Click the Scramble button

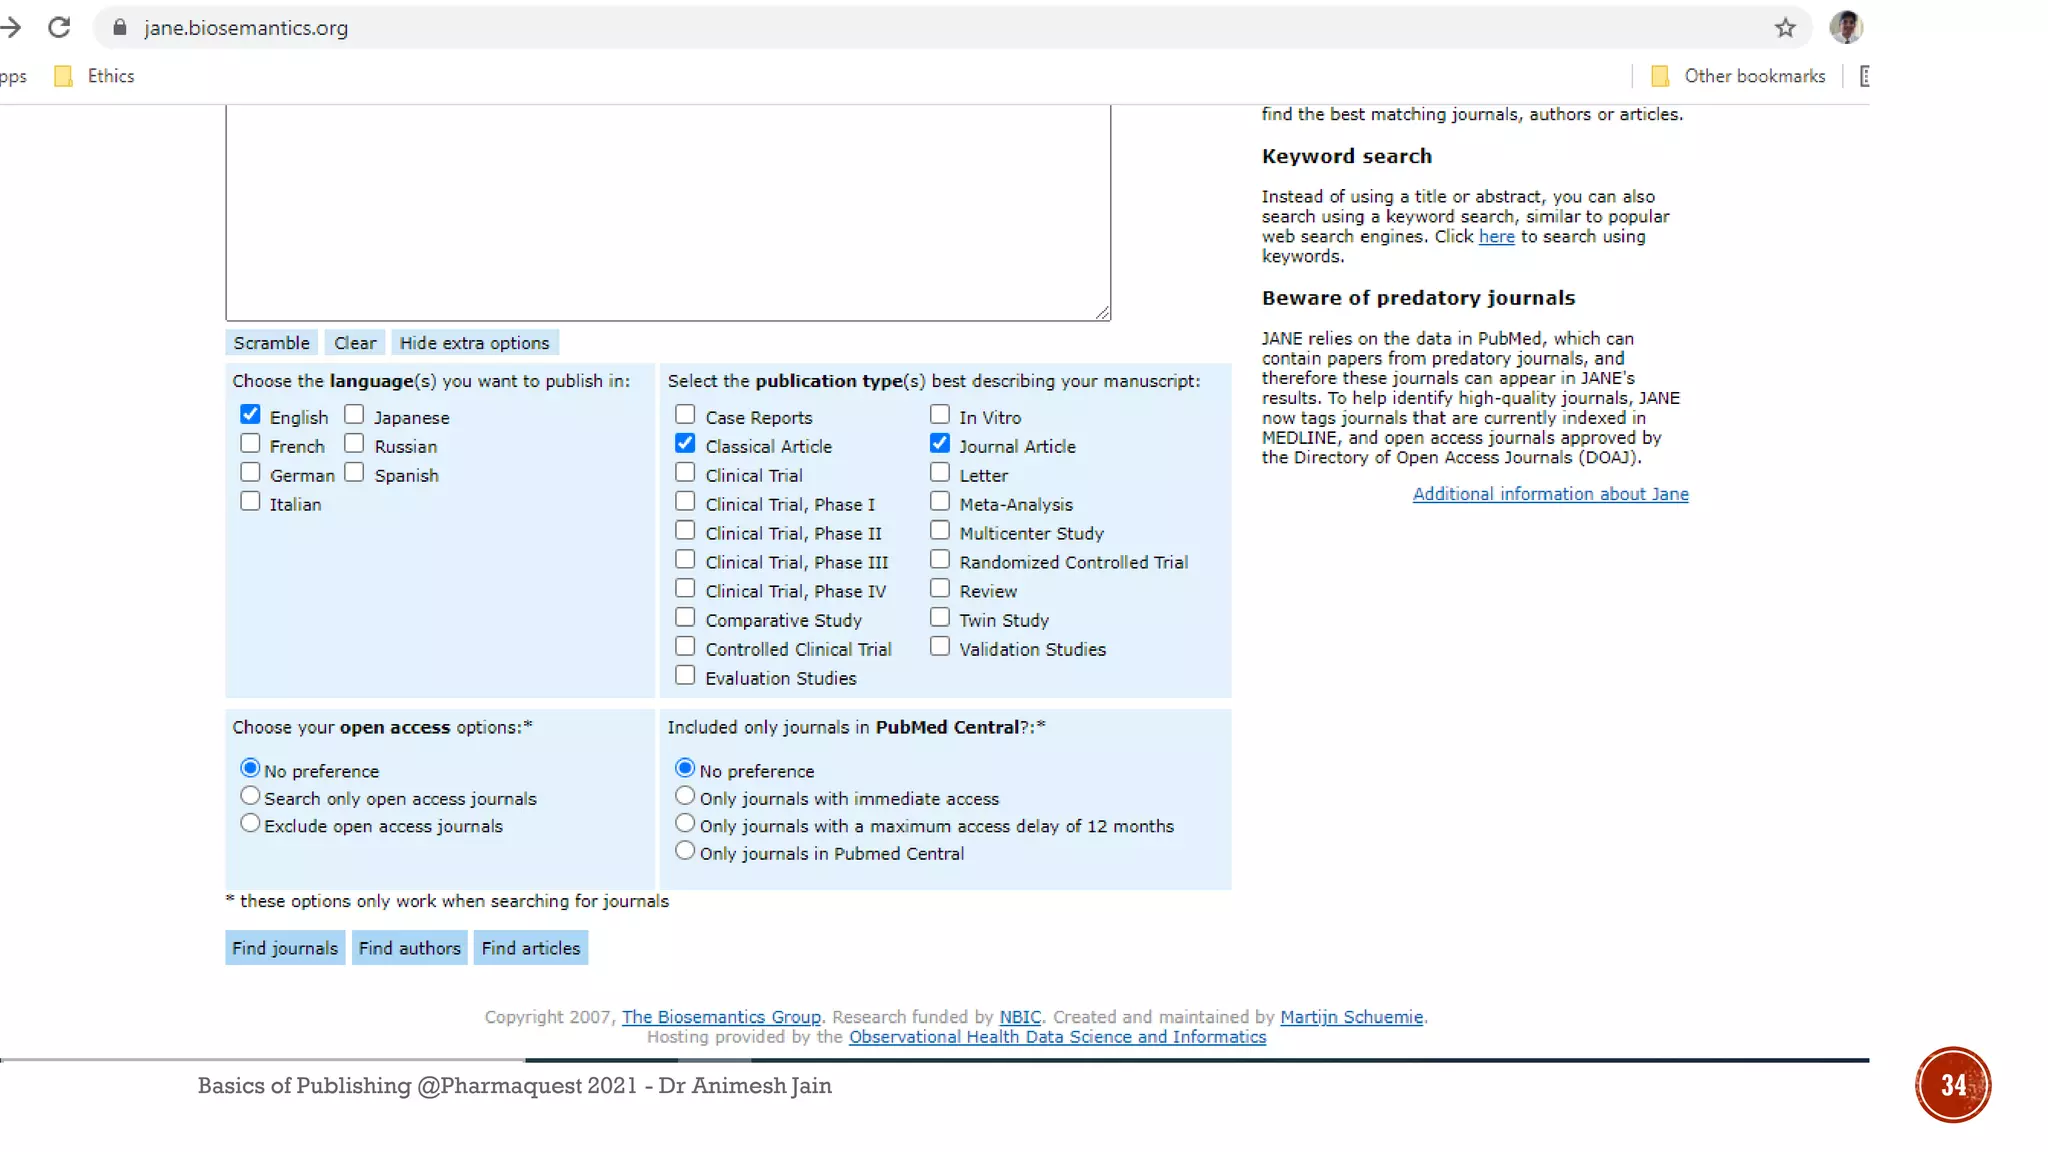click(271, 343)
